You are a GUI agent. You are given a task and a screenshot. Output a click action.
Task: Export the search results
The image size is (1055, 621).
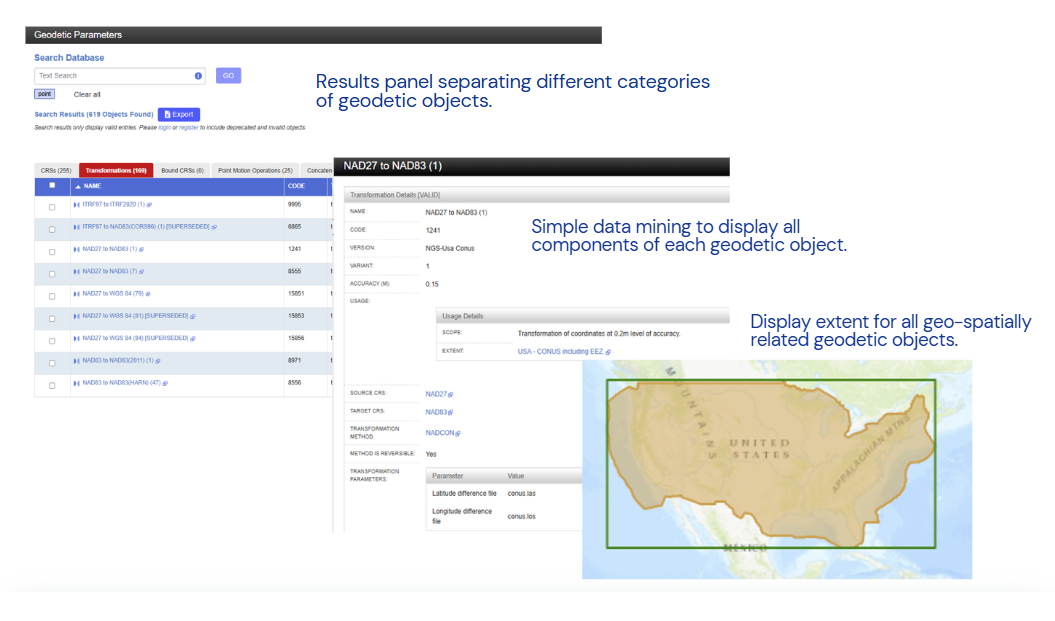click(179, 114)
